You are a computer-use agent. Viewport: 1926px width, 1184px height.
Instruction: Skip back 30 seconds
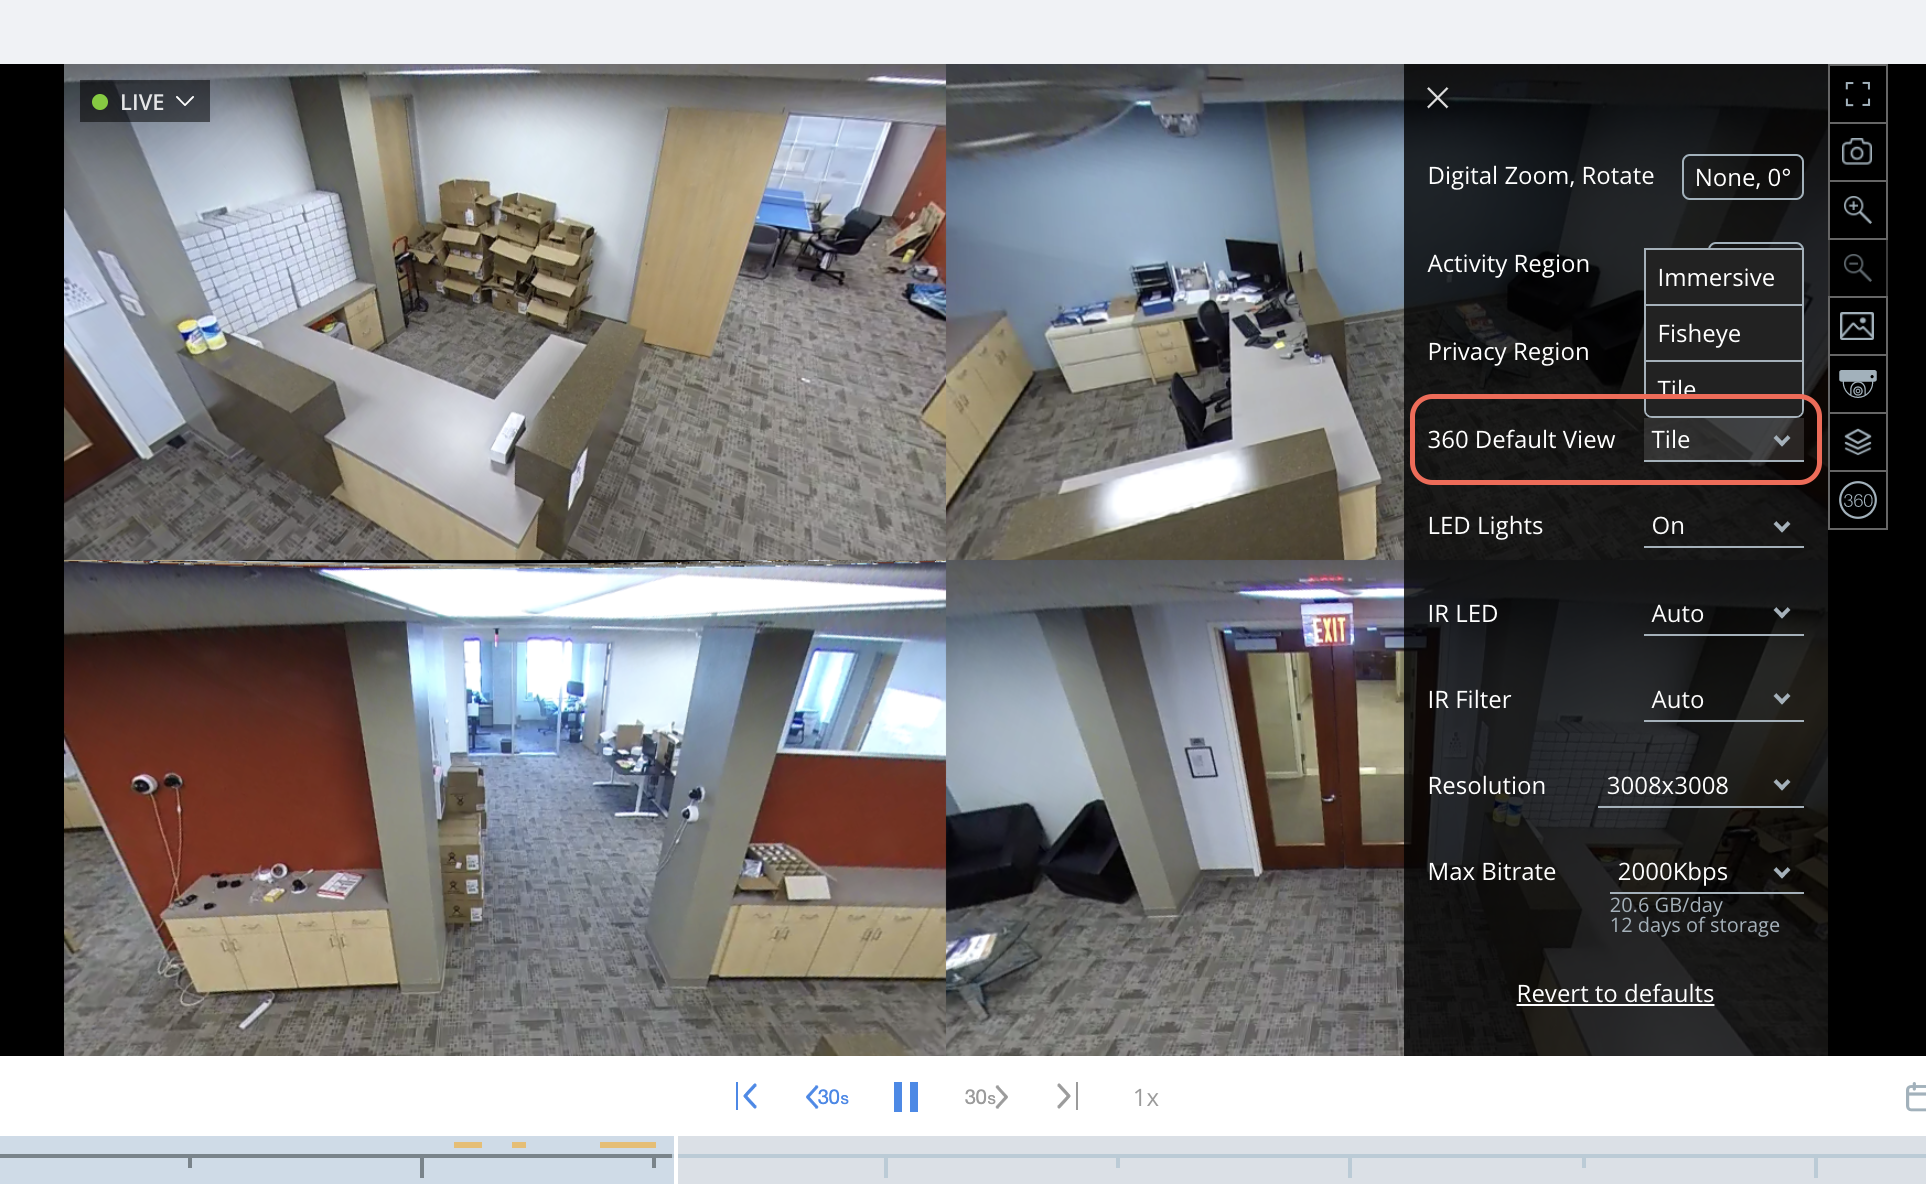click(x=827, y=1097)
